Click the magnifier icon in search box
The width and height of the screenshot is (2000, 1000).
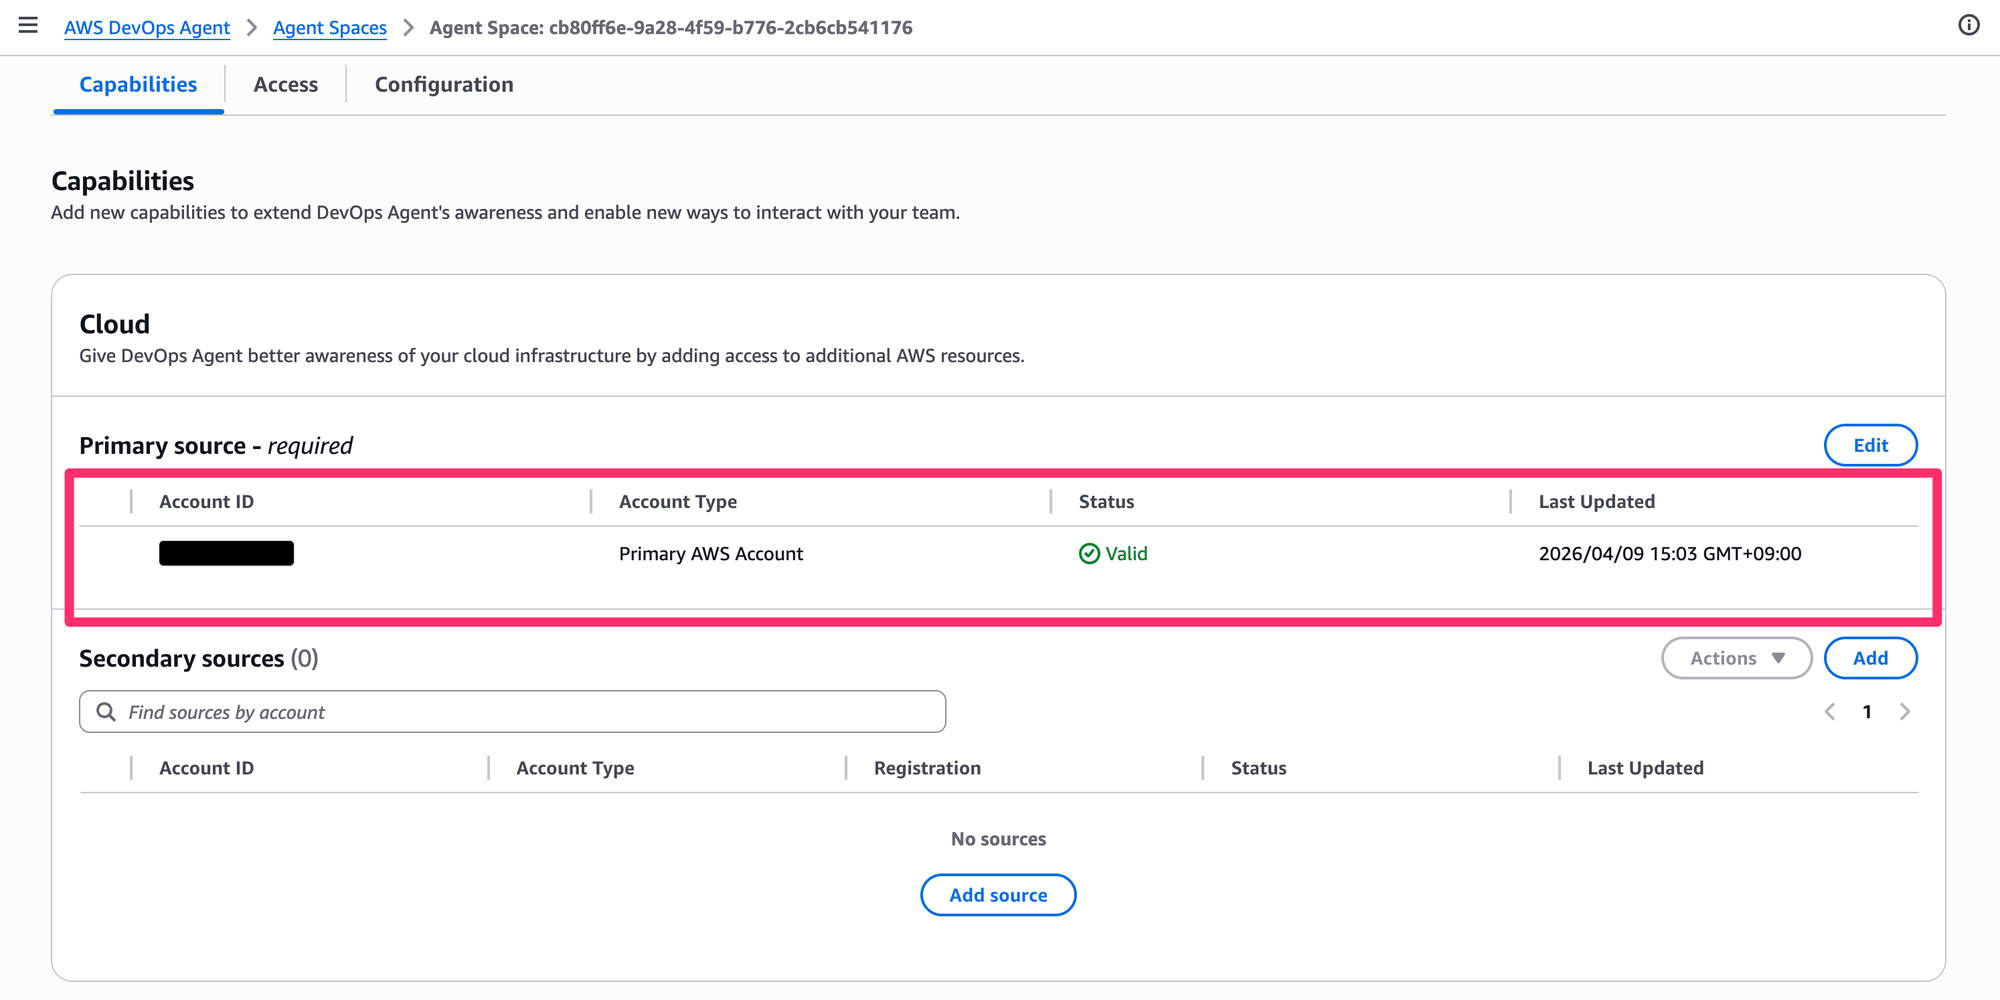(106, 712)
